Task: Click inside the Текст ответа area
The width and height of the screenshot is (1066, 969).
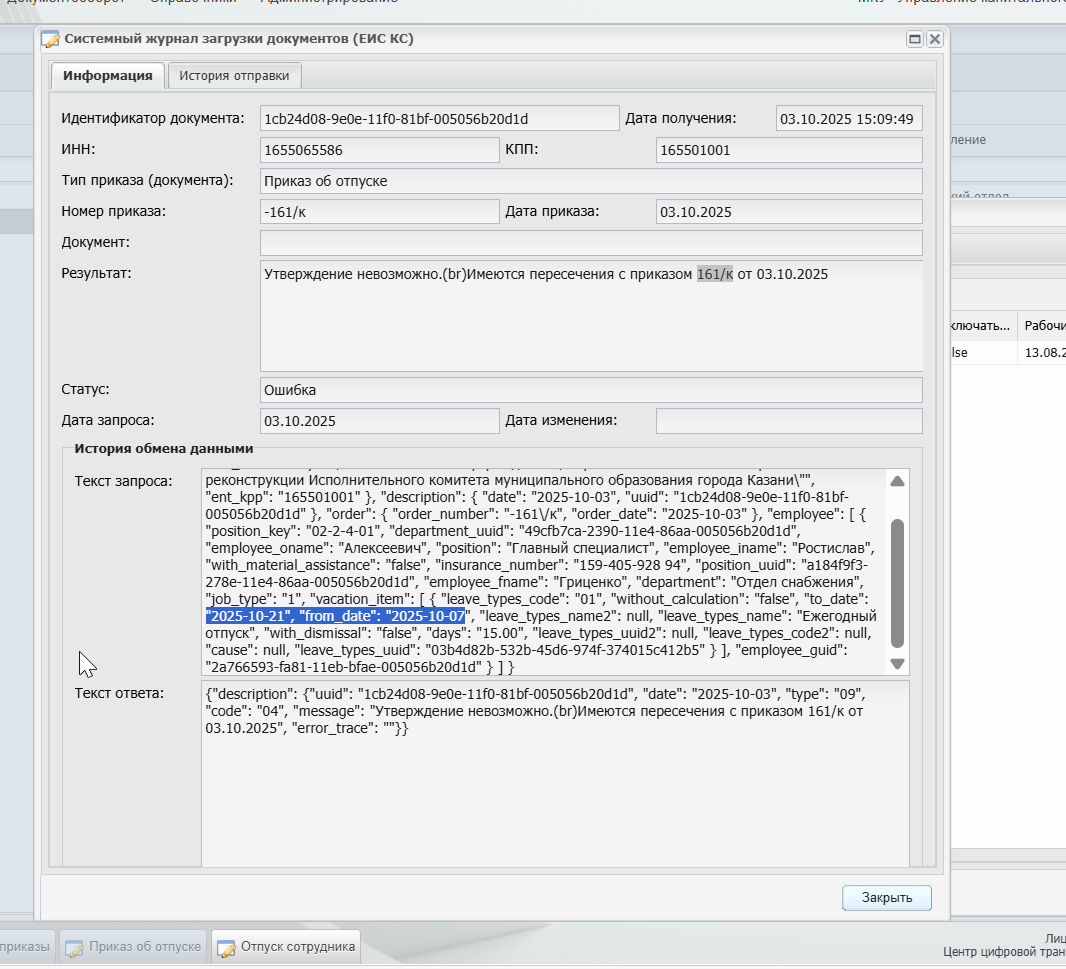Action: (x=555, y=774)
